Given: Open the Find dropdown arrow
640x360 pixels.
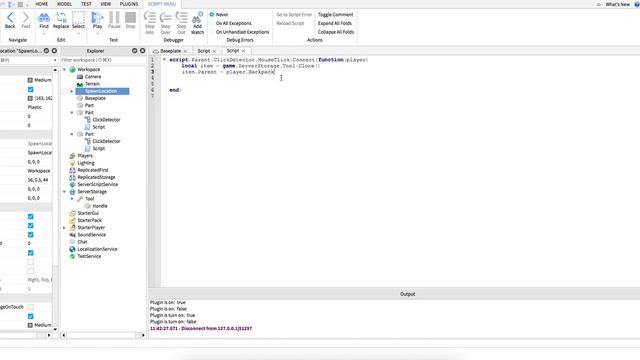Looking at the screenshot, I should tap(44, 33).
